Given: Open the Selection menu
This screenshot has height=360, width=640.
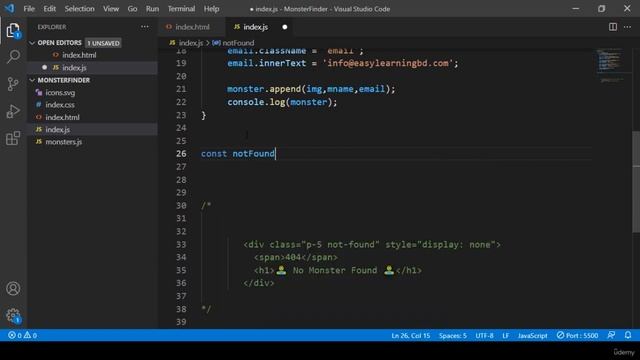Looking at the screenshot, I should (x=79, y=9).
